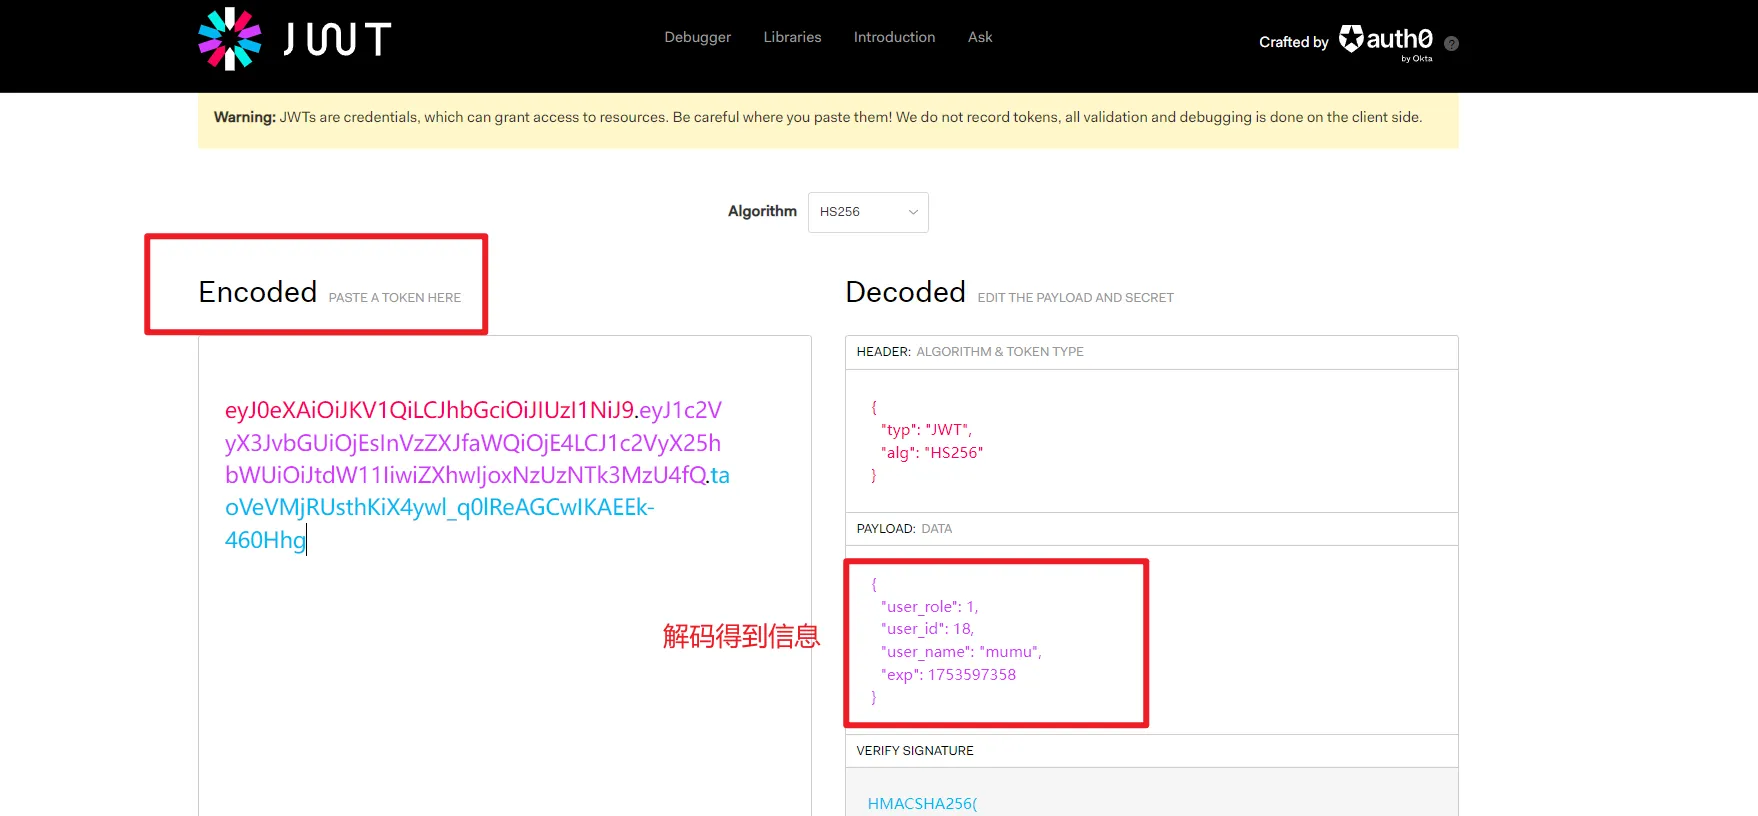Viewport: 1758px width, 816px height.
Task: Click the "alg": "HS256" header line
Action: [931, 453]
